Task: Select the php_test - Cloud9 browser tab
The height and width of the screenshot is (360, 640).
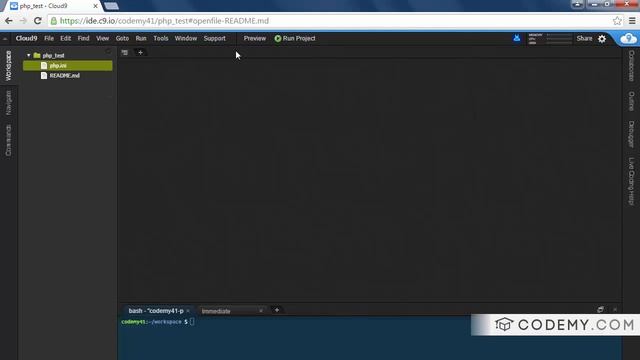Action: [53, 6]
